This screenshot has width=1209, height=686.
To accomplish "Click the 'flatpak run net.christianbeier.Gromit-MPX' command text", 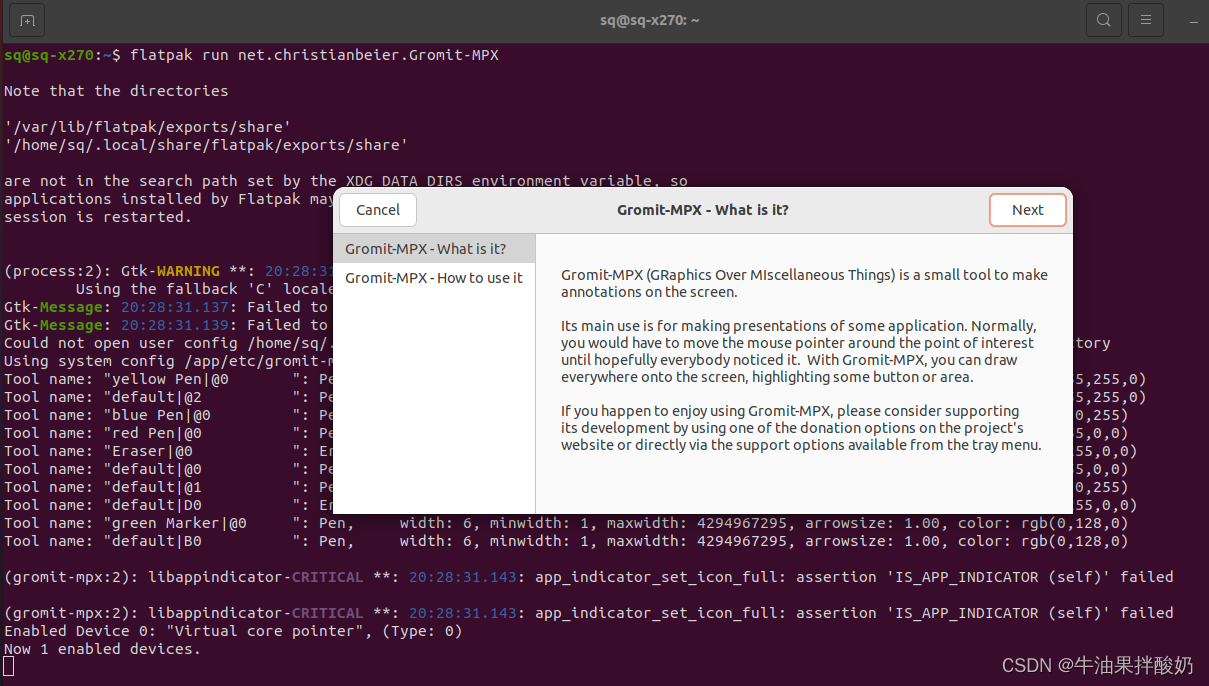I will click(x=314, y=55).
